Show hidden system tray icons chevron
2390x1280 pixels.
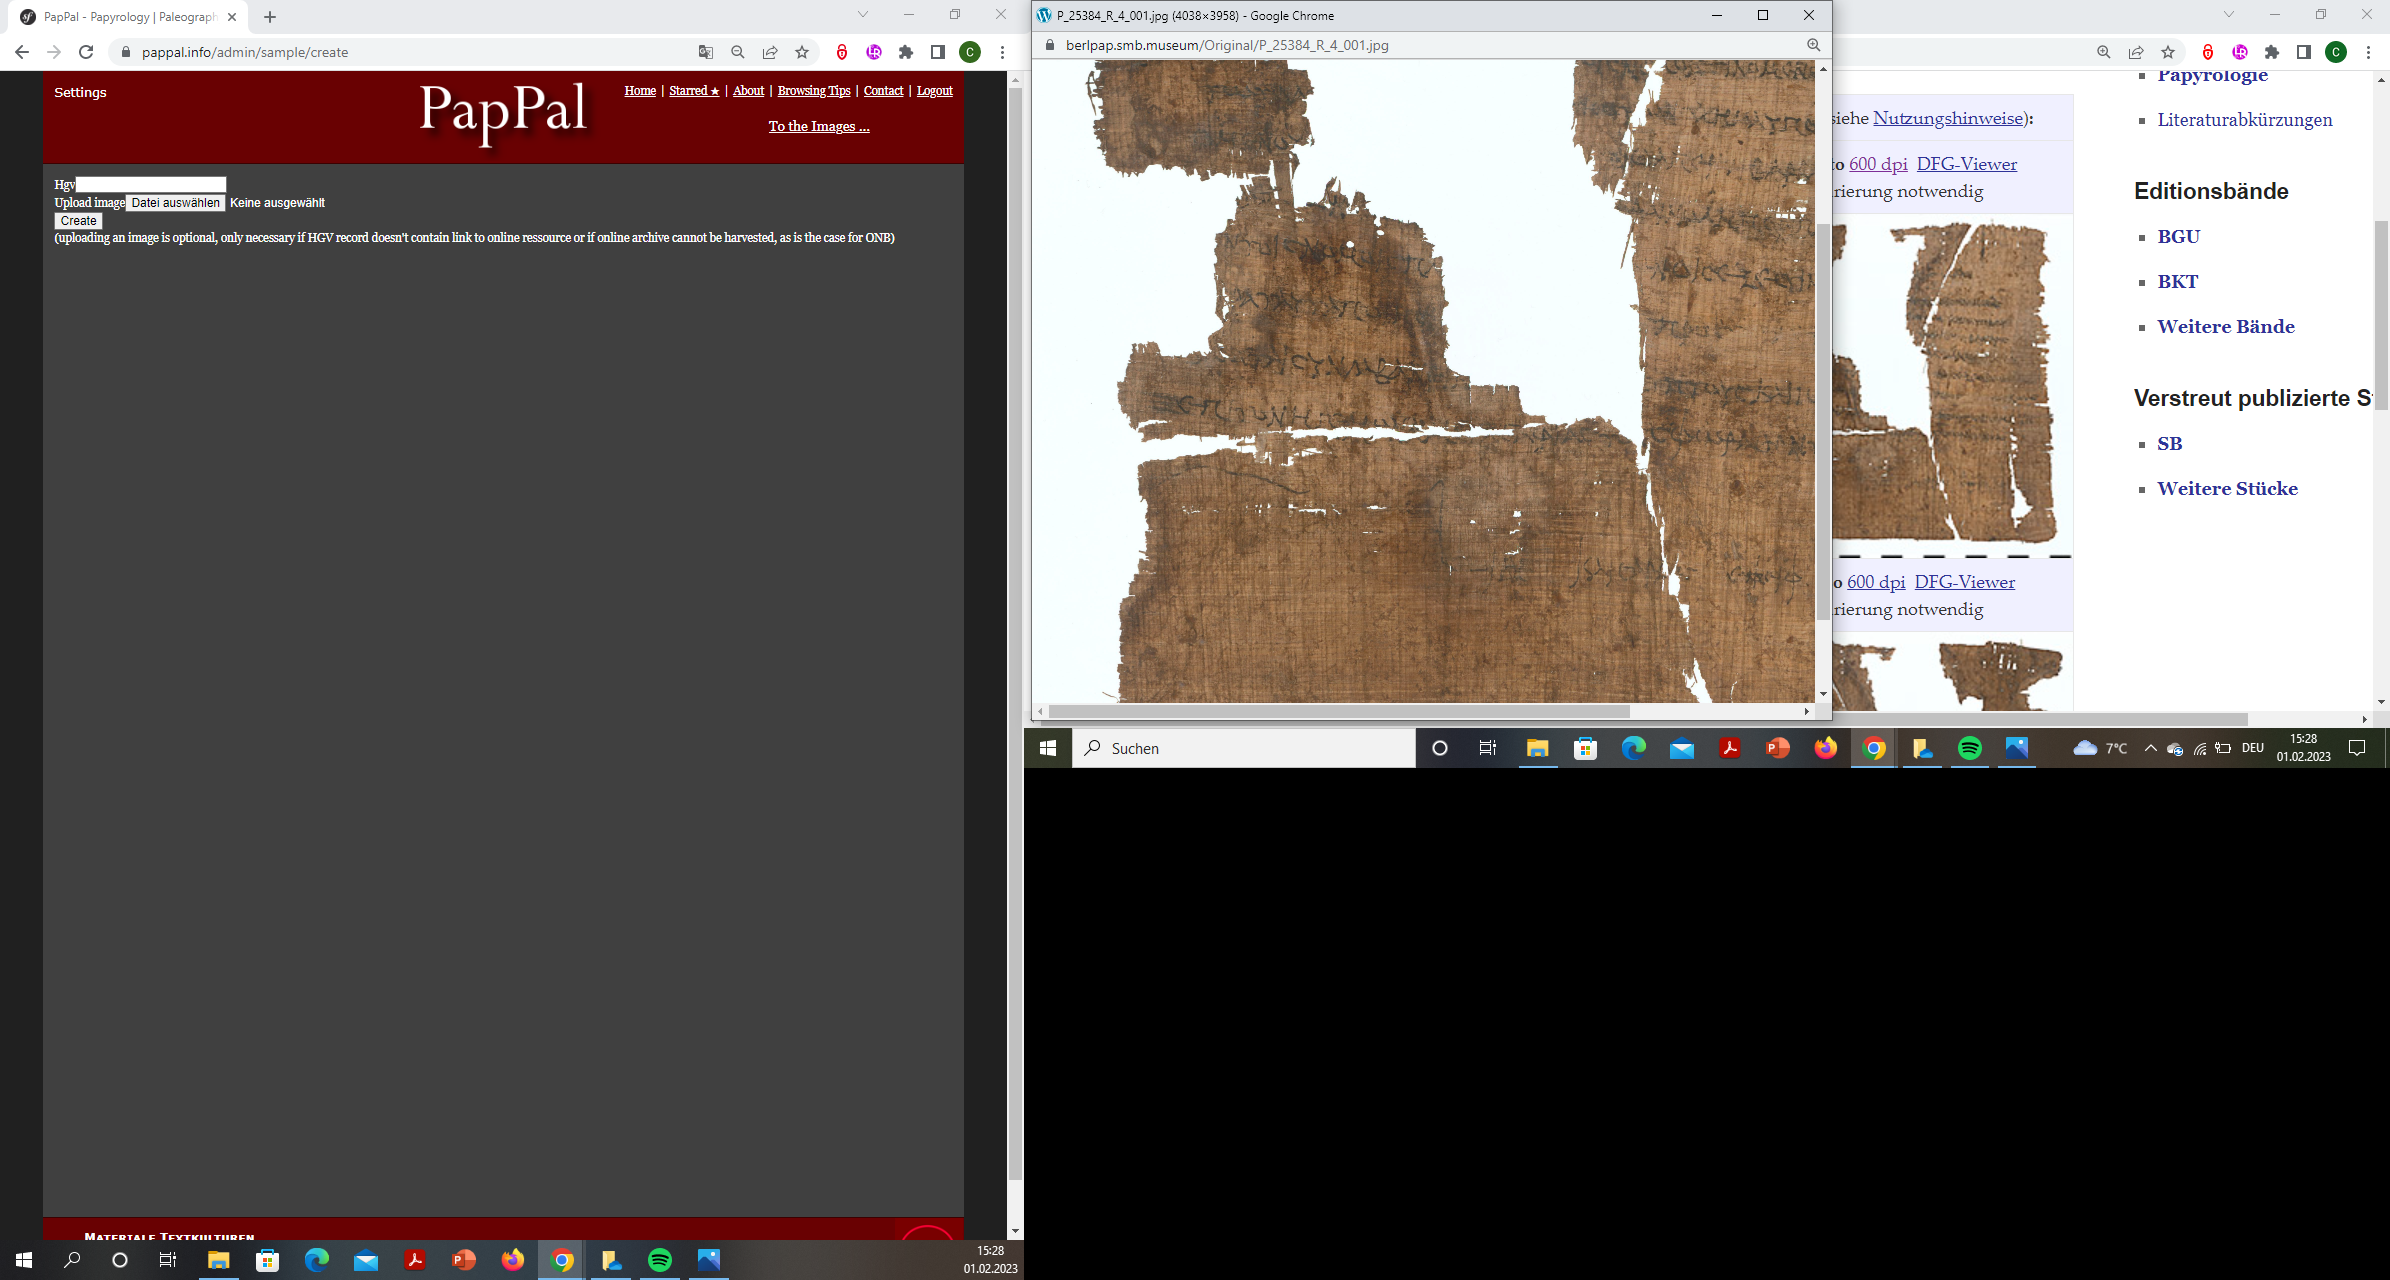[2150, 748]
